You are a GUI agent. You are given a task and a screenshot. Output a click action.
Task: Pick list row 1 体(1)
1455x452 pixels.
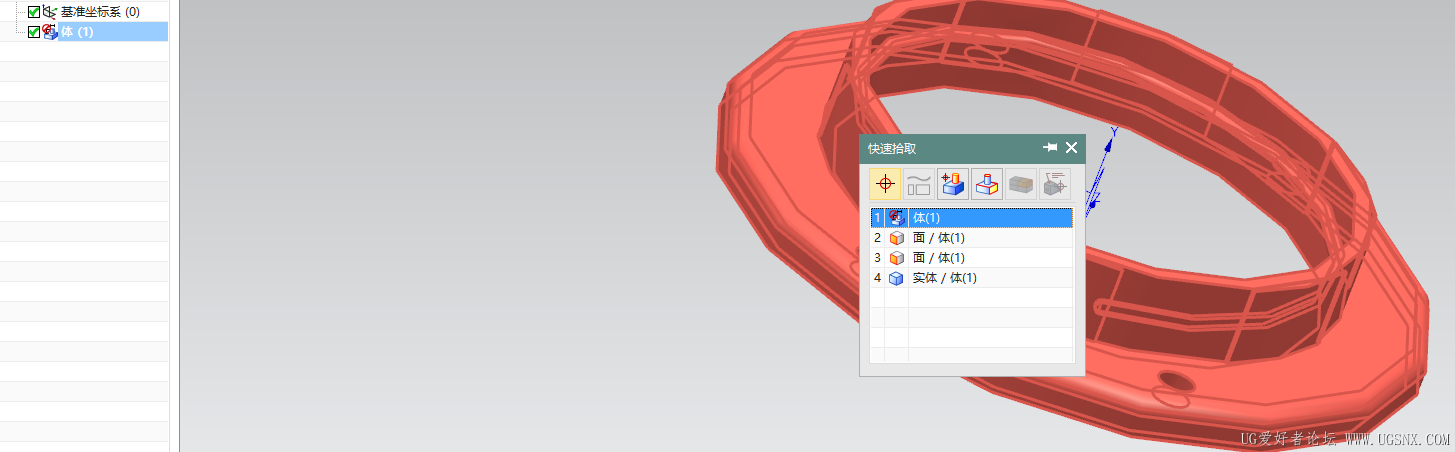coord(972,218)
